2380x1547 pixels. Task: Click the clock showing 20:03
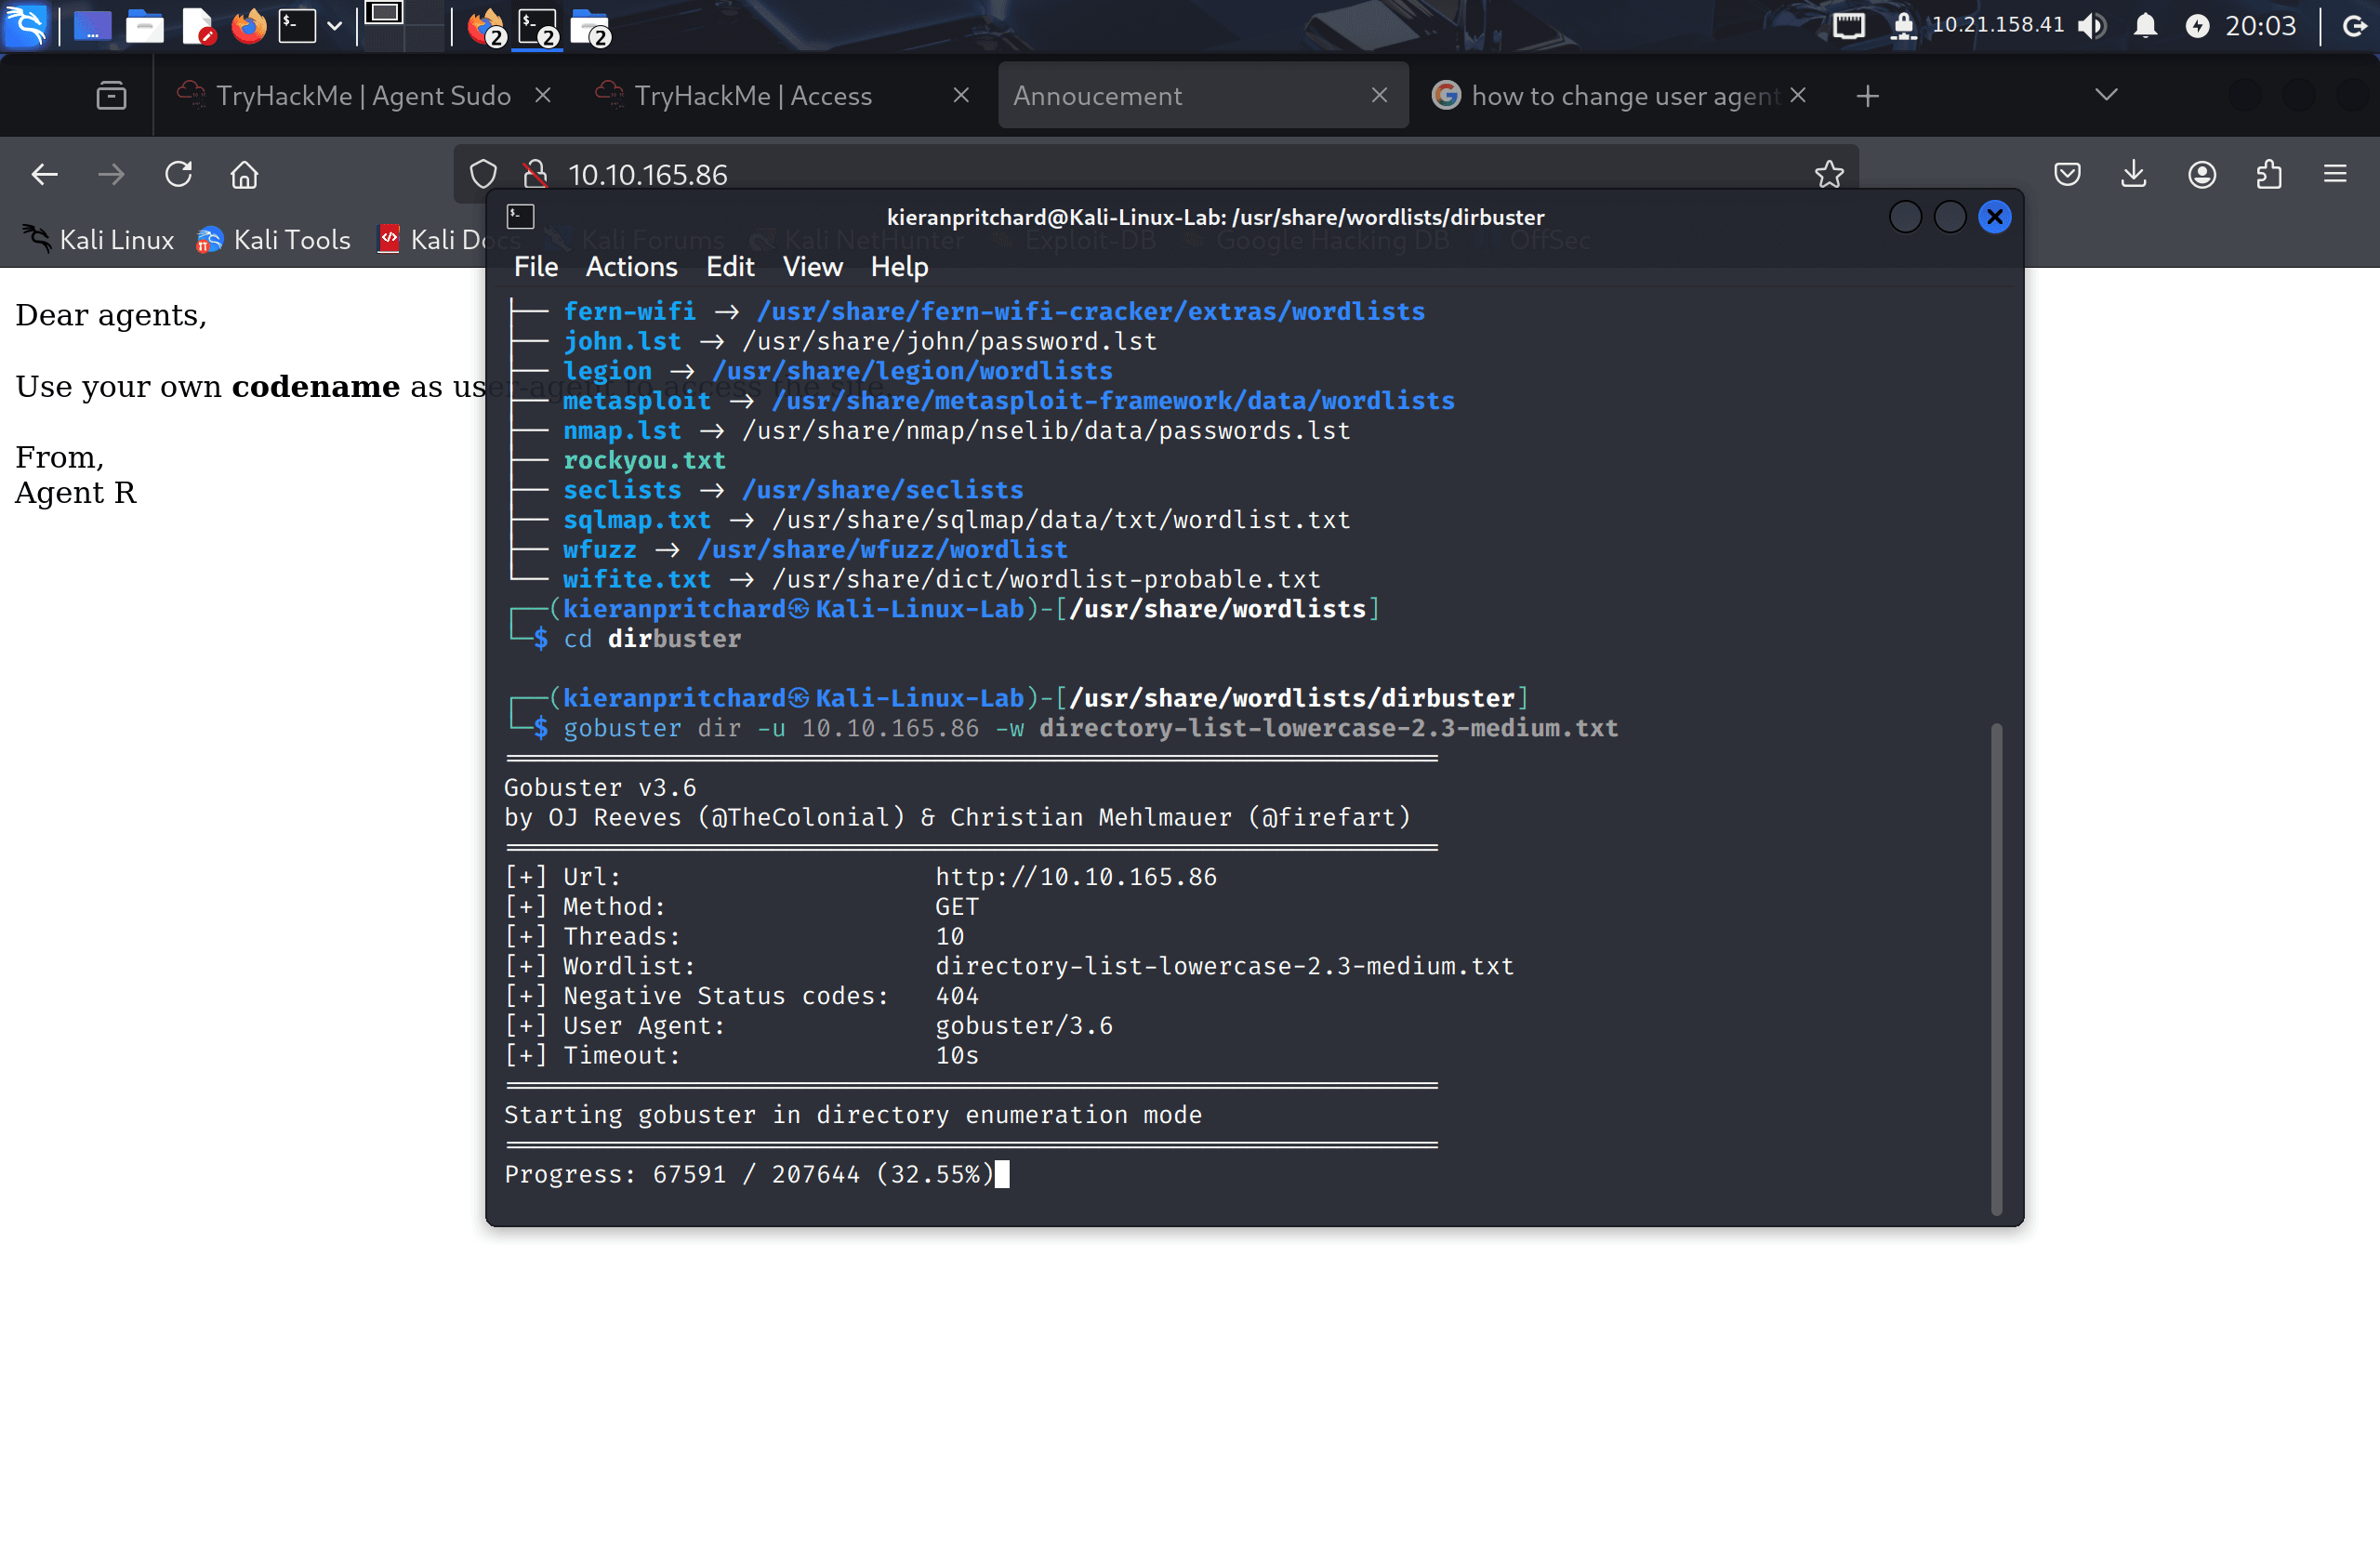tap(2261, 25)
